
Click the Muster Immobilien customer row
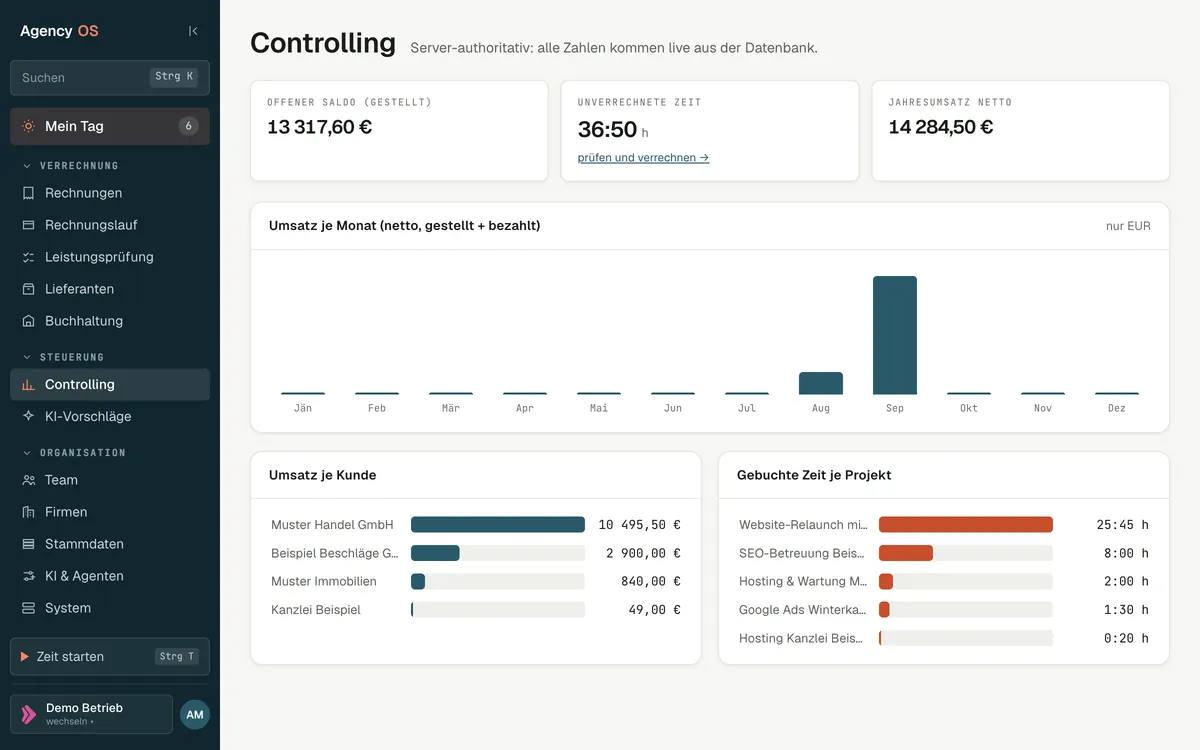click(x=476, y=581)
